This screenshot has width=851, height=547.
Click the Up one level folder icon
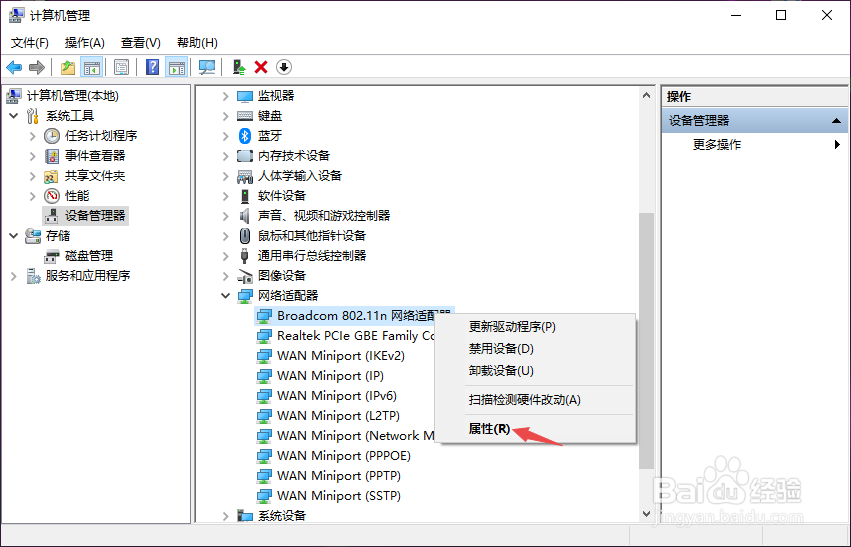(68, 67)
